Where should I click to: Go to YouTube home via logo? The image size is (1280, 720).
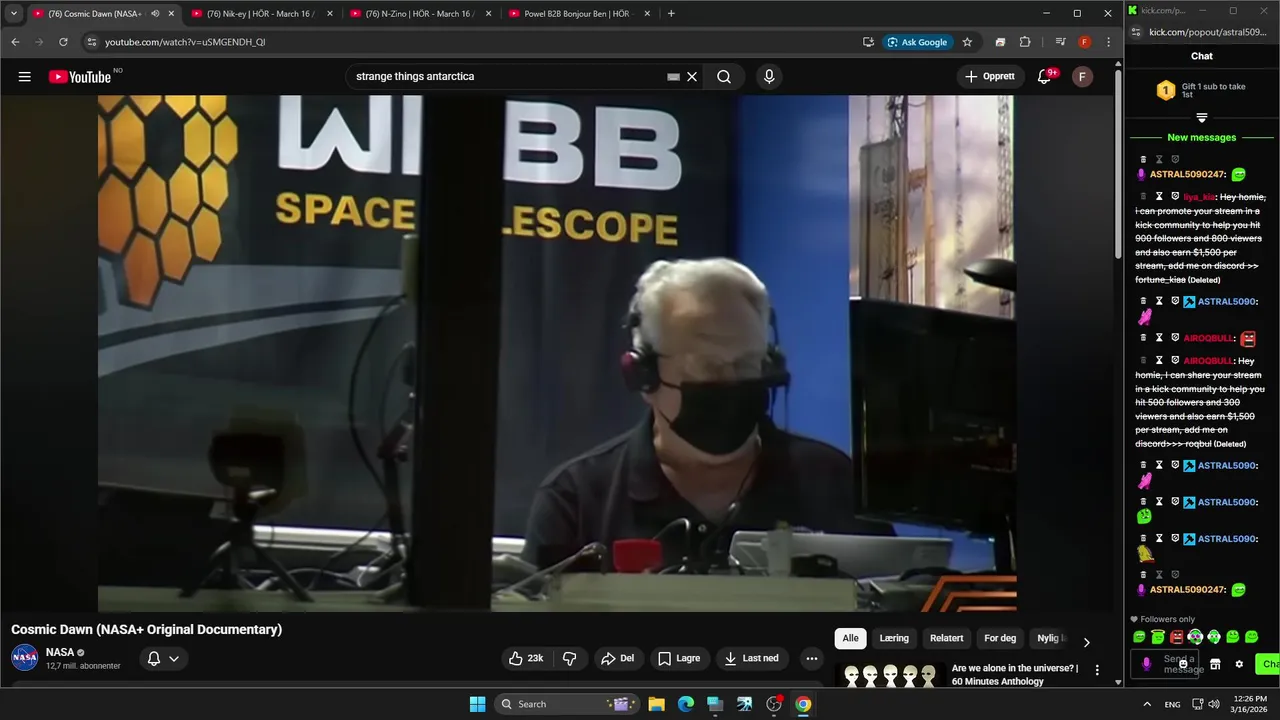(x=80, y=77)
